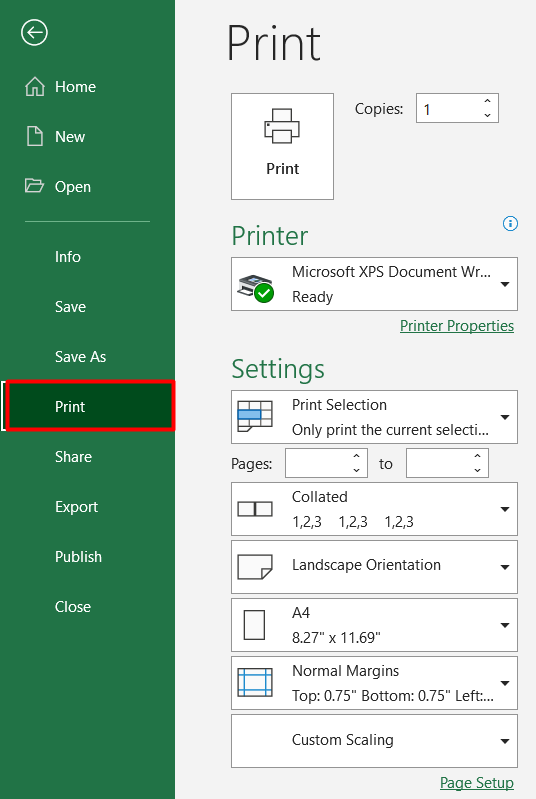536x799 pixels.
Task: Click the blue printer info icon
Action: [510, 223]
